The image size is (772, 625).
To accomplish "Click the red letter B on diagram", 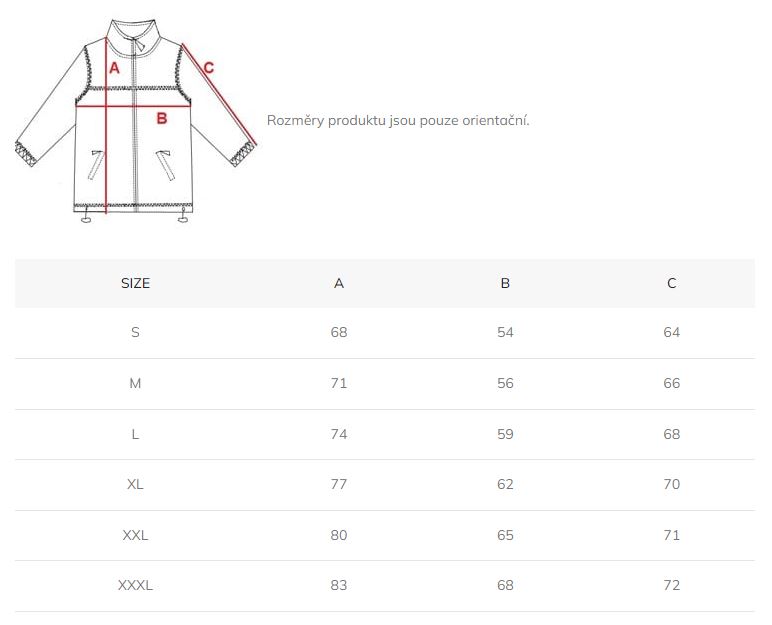I will [x=161, y=118].
